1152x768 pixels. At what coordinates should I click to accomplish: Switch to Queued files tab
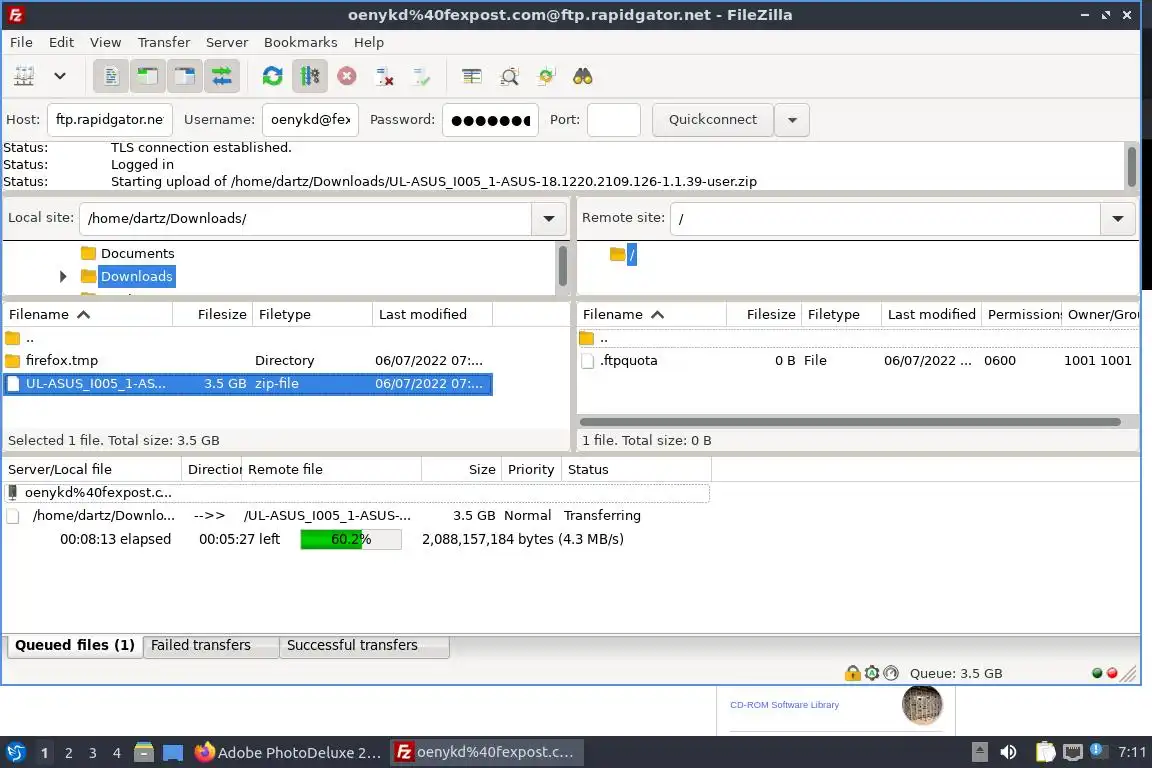(x=75, y=645)
